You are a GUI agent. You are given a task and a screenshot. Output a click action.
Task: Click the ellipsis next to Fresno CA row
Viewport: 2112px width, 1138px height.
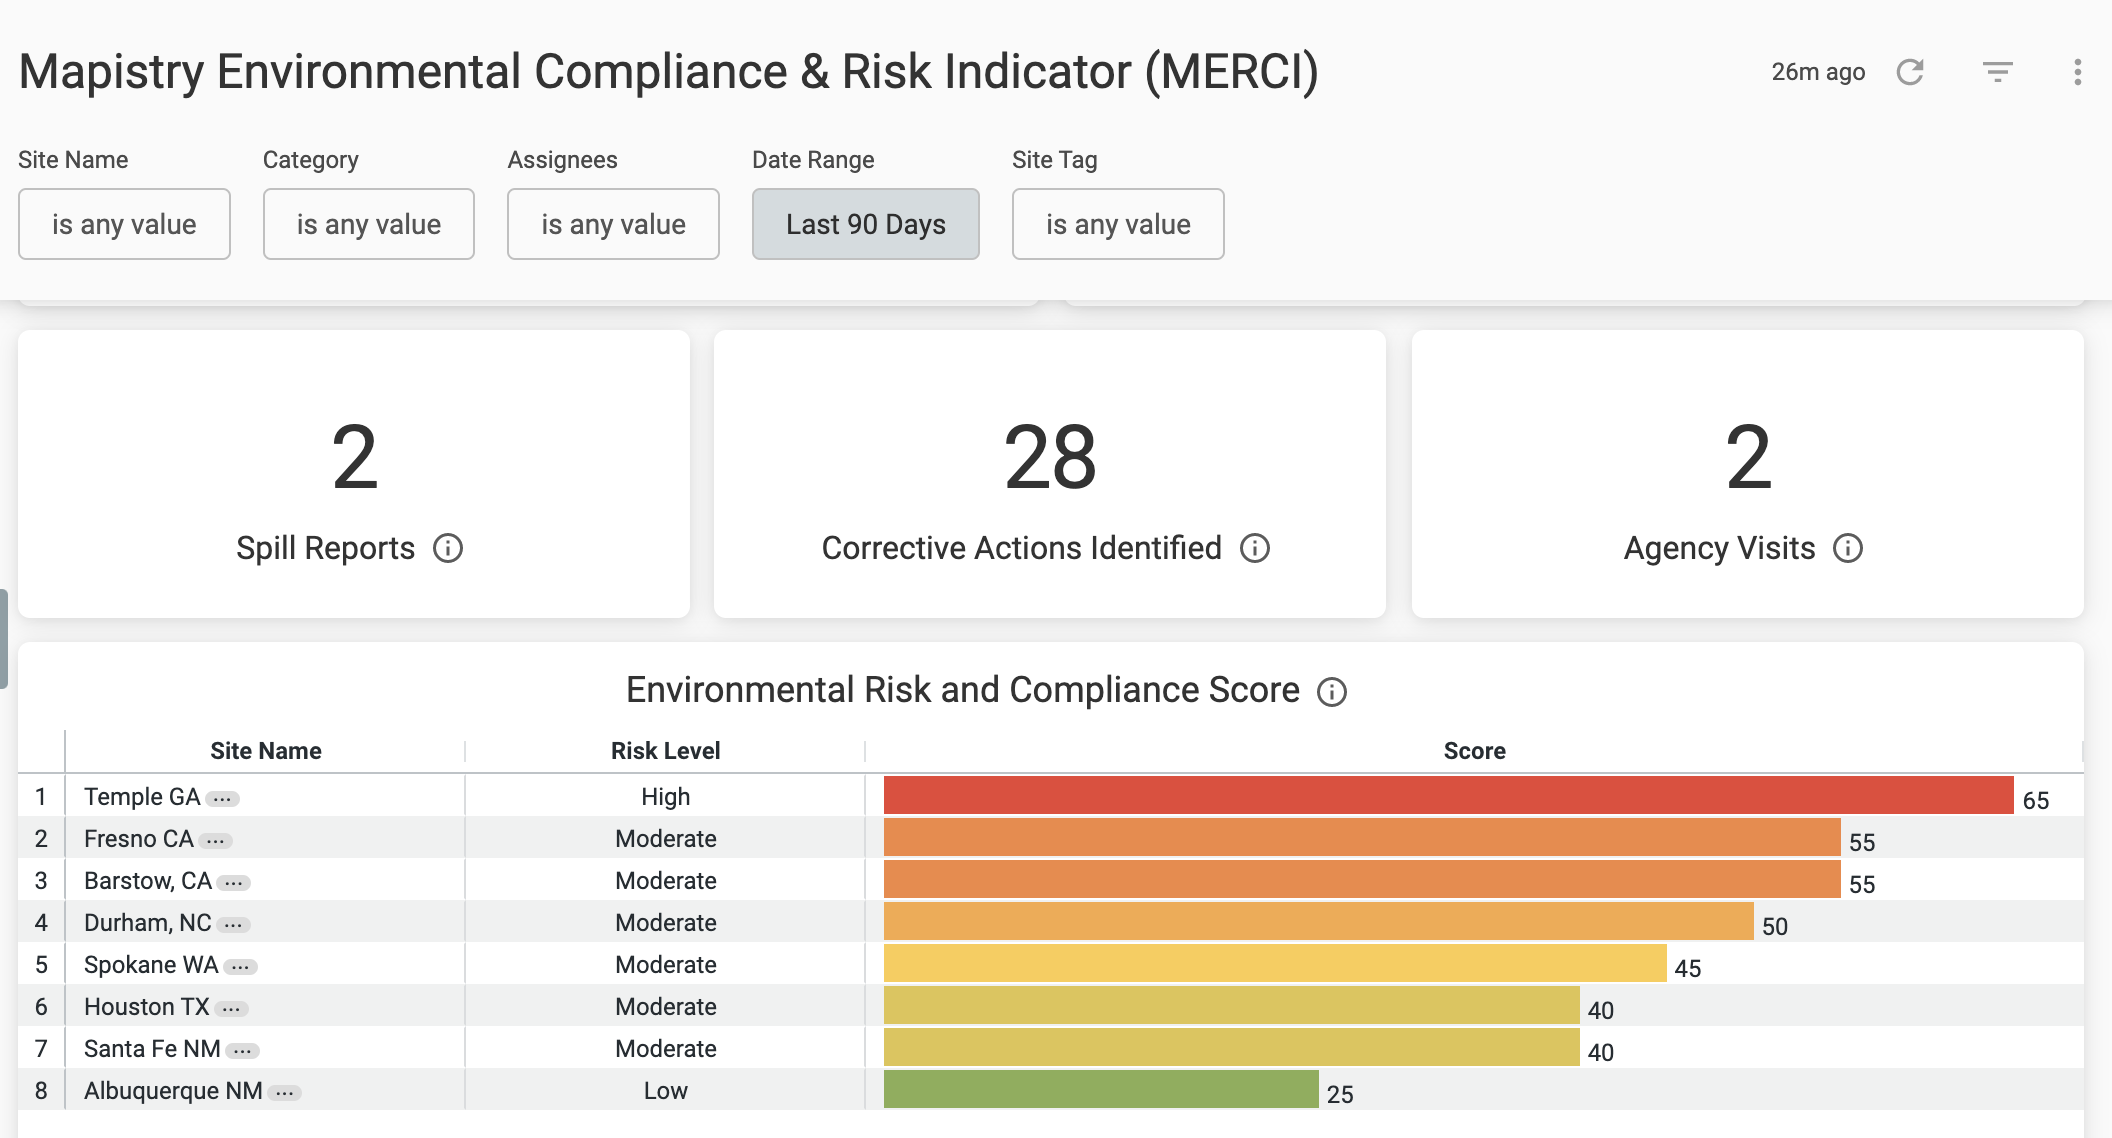(217, 839)
